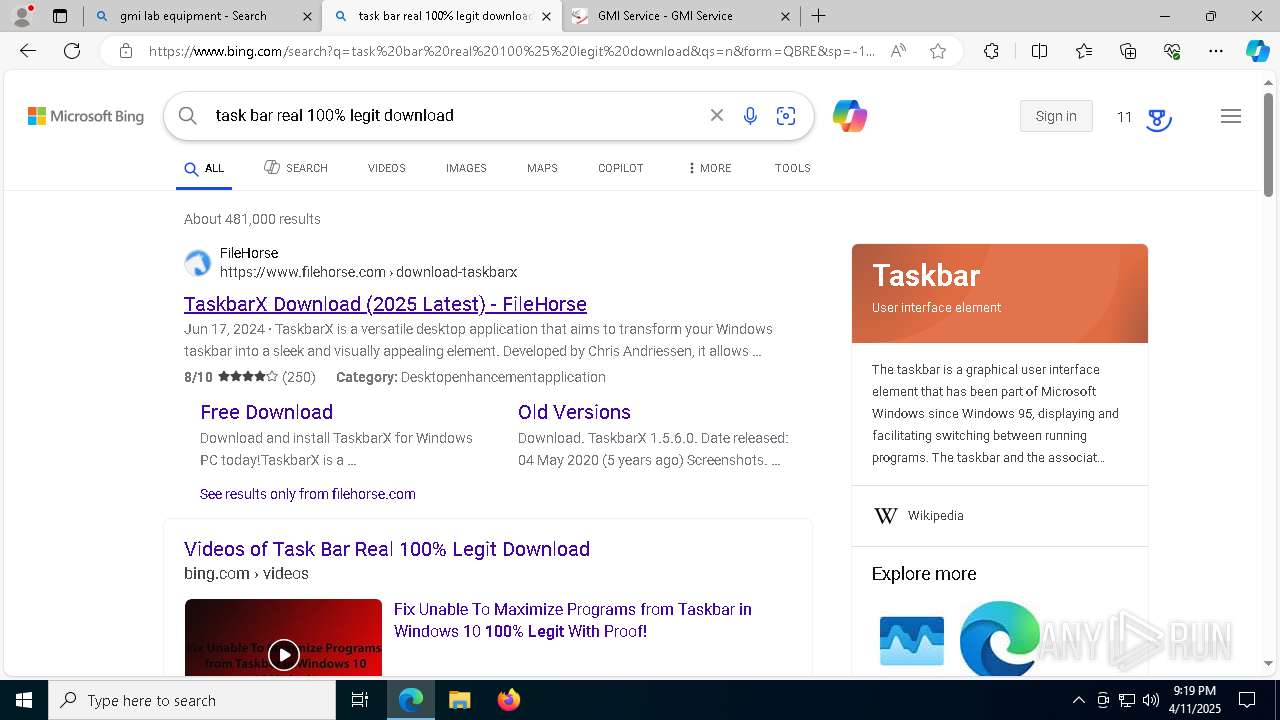Select the IMAGES tab
The image size is (1280, 720).
[x=466, y=168]
